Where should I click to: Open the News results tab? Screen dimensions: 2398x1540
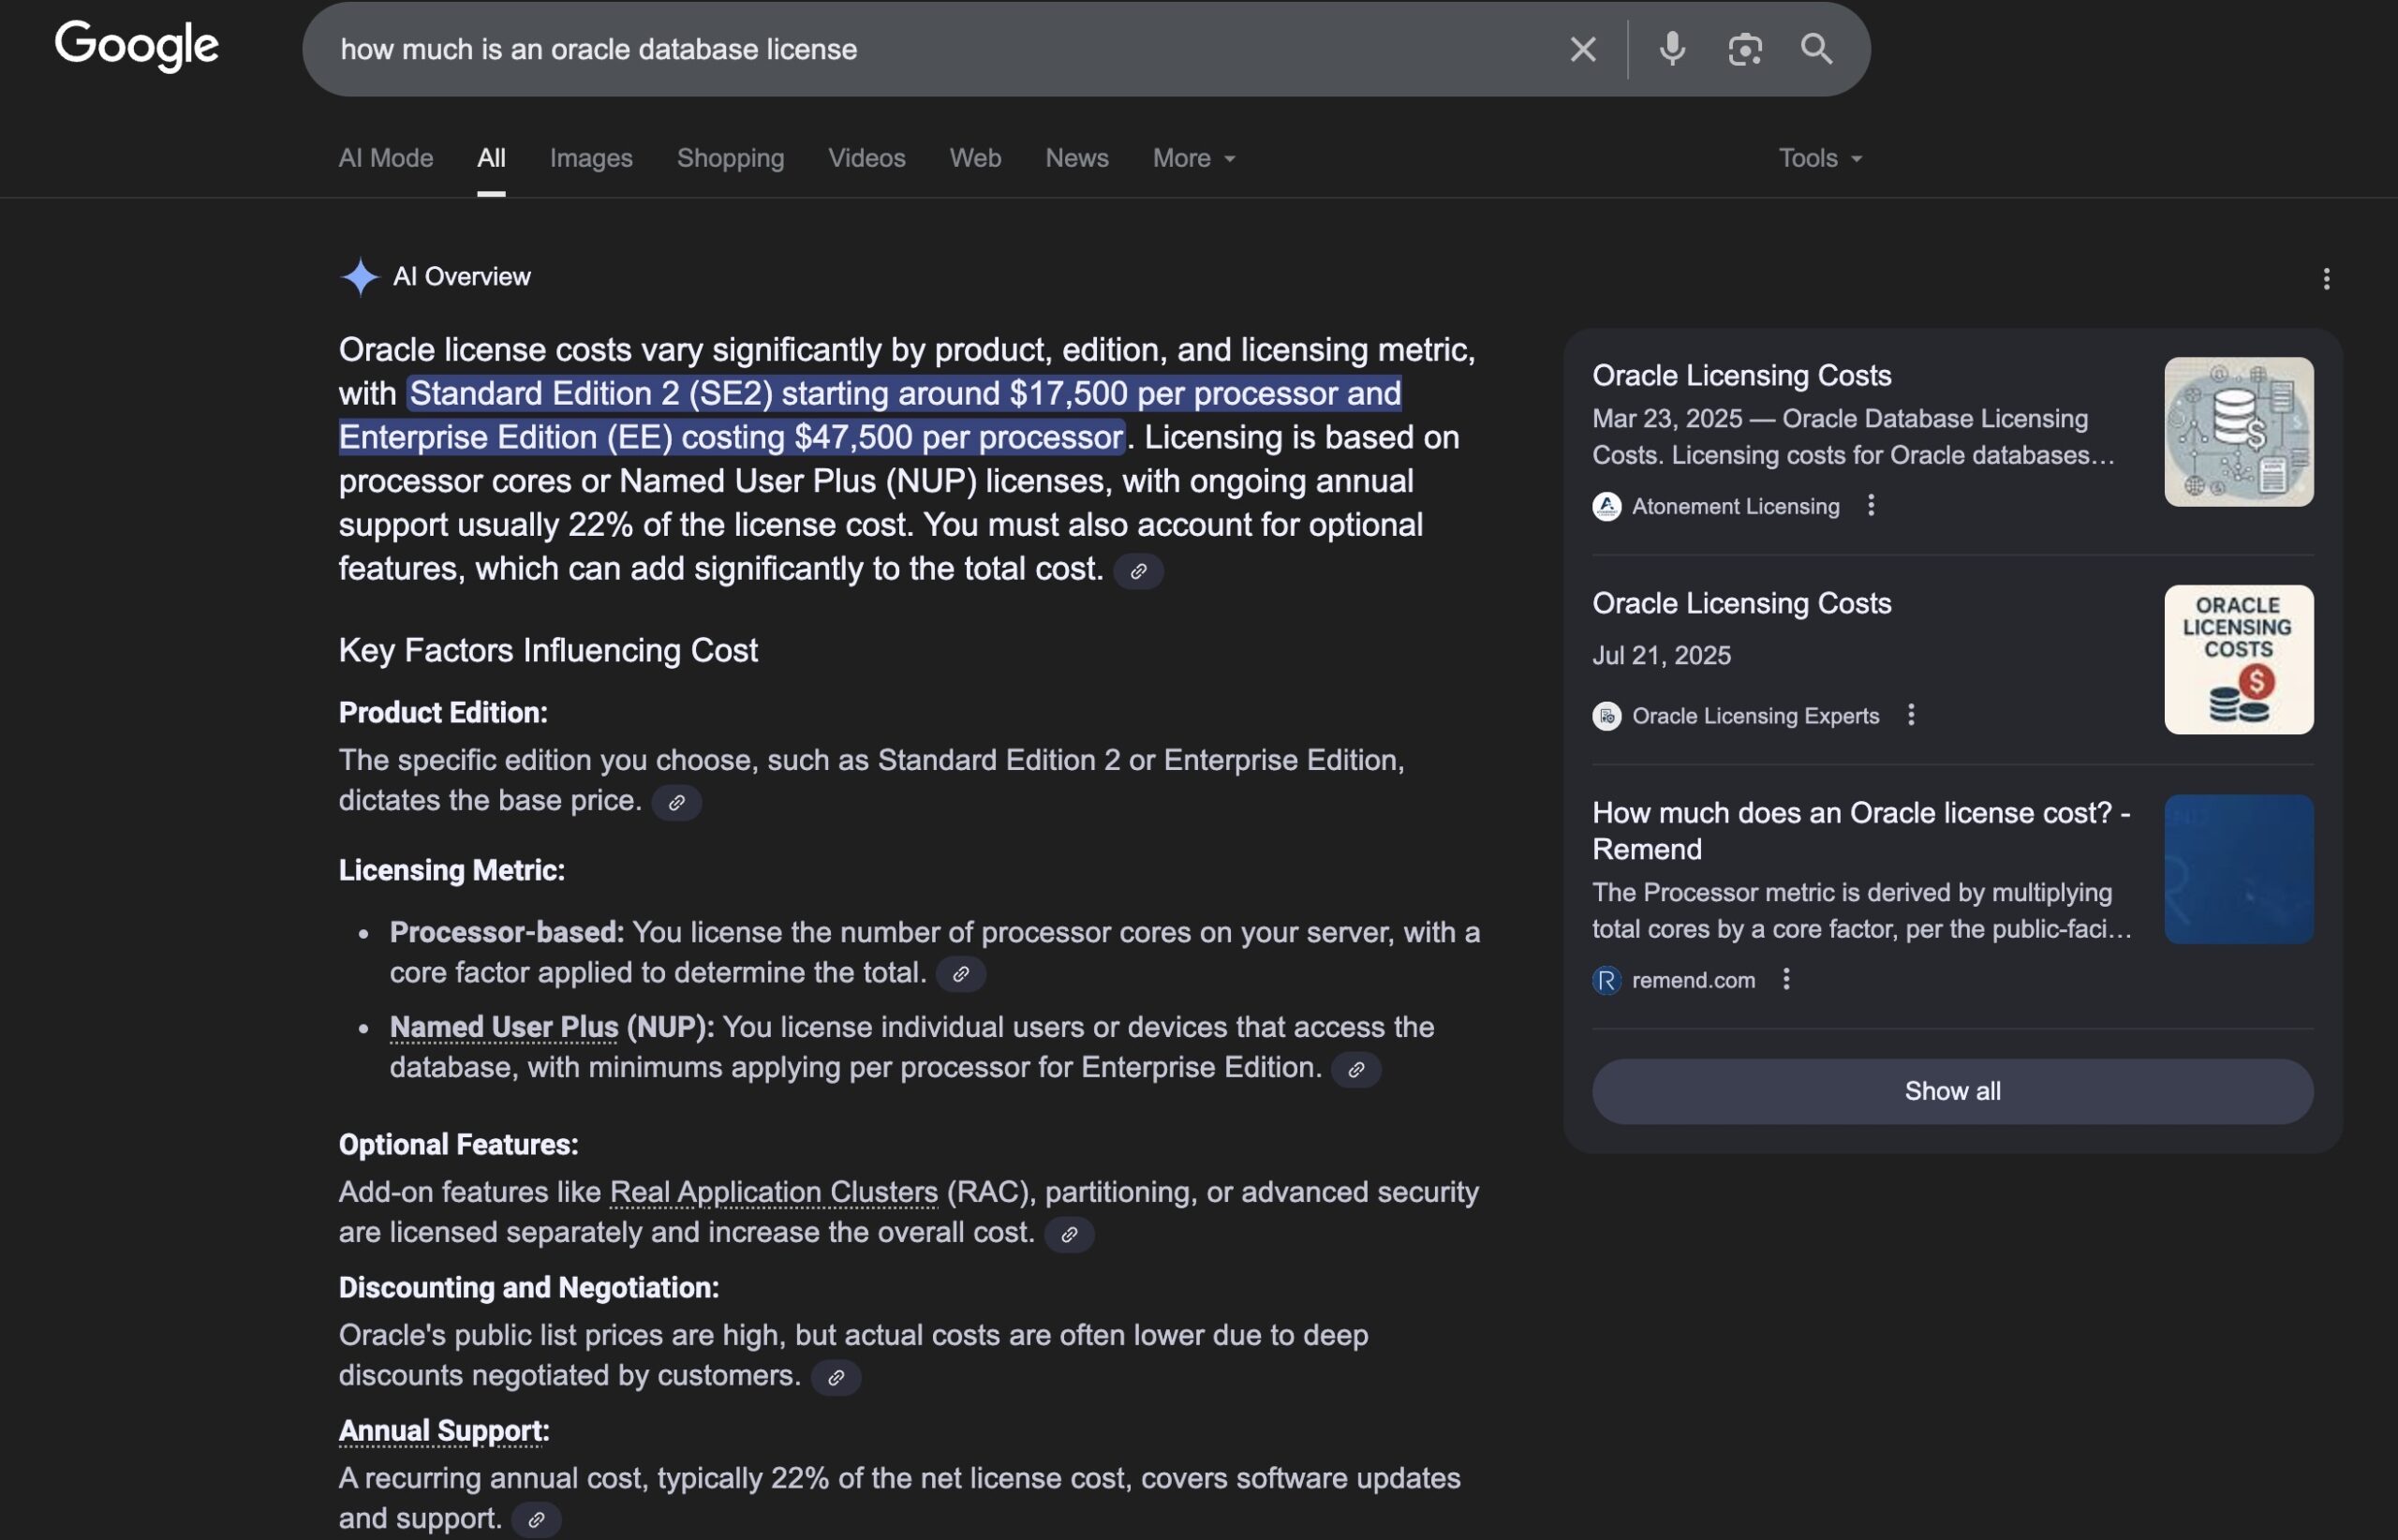pos(1076,158)
